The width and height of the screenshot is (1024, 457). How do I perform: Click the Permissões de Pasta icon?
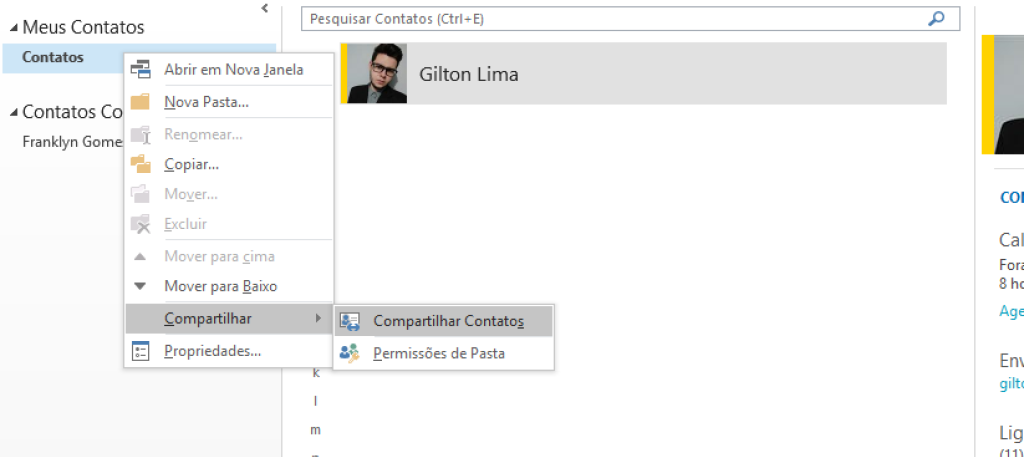349,354
